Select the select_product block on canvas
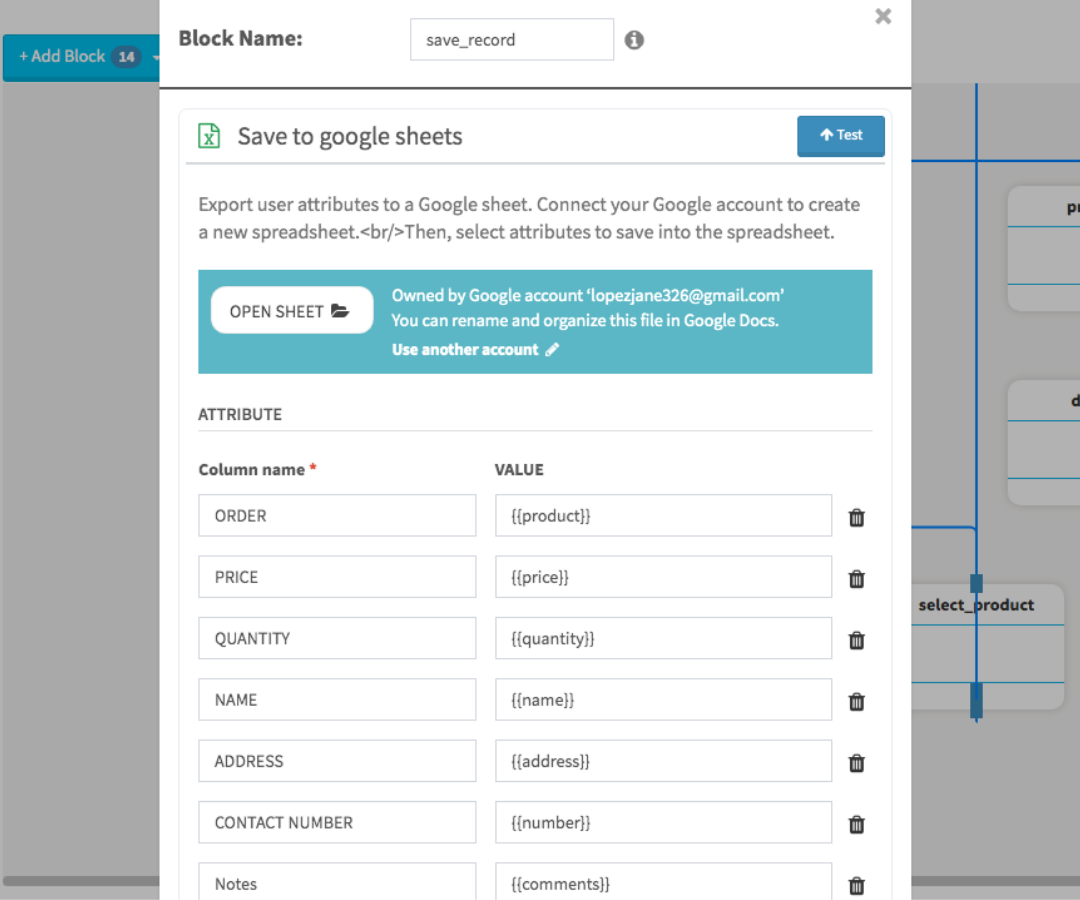This screenshot has width=1080, height=900. [x=987, y=646]
